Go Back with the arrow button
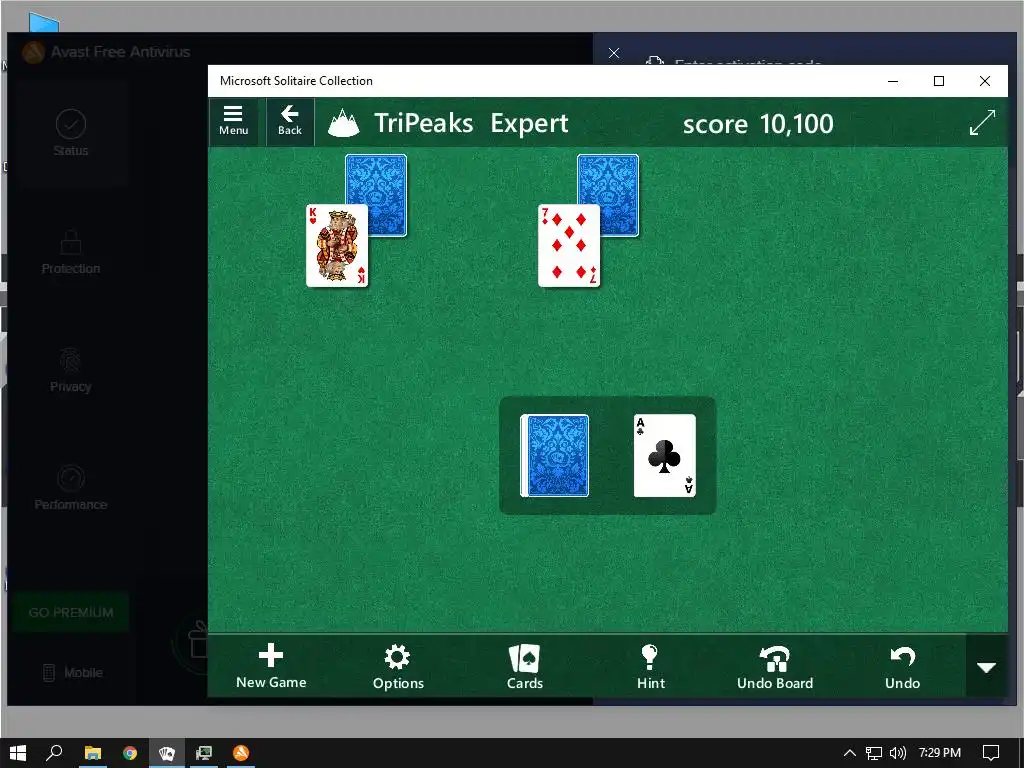This screenshot has height=768, width=1024. coord(289,121)
